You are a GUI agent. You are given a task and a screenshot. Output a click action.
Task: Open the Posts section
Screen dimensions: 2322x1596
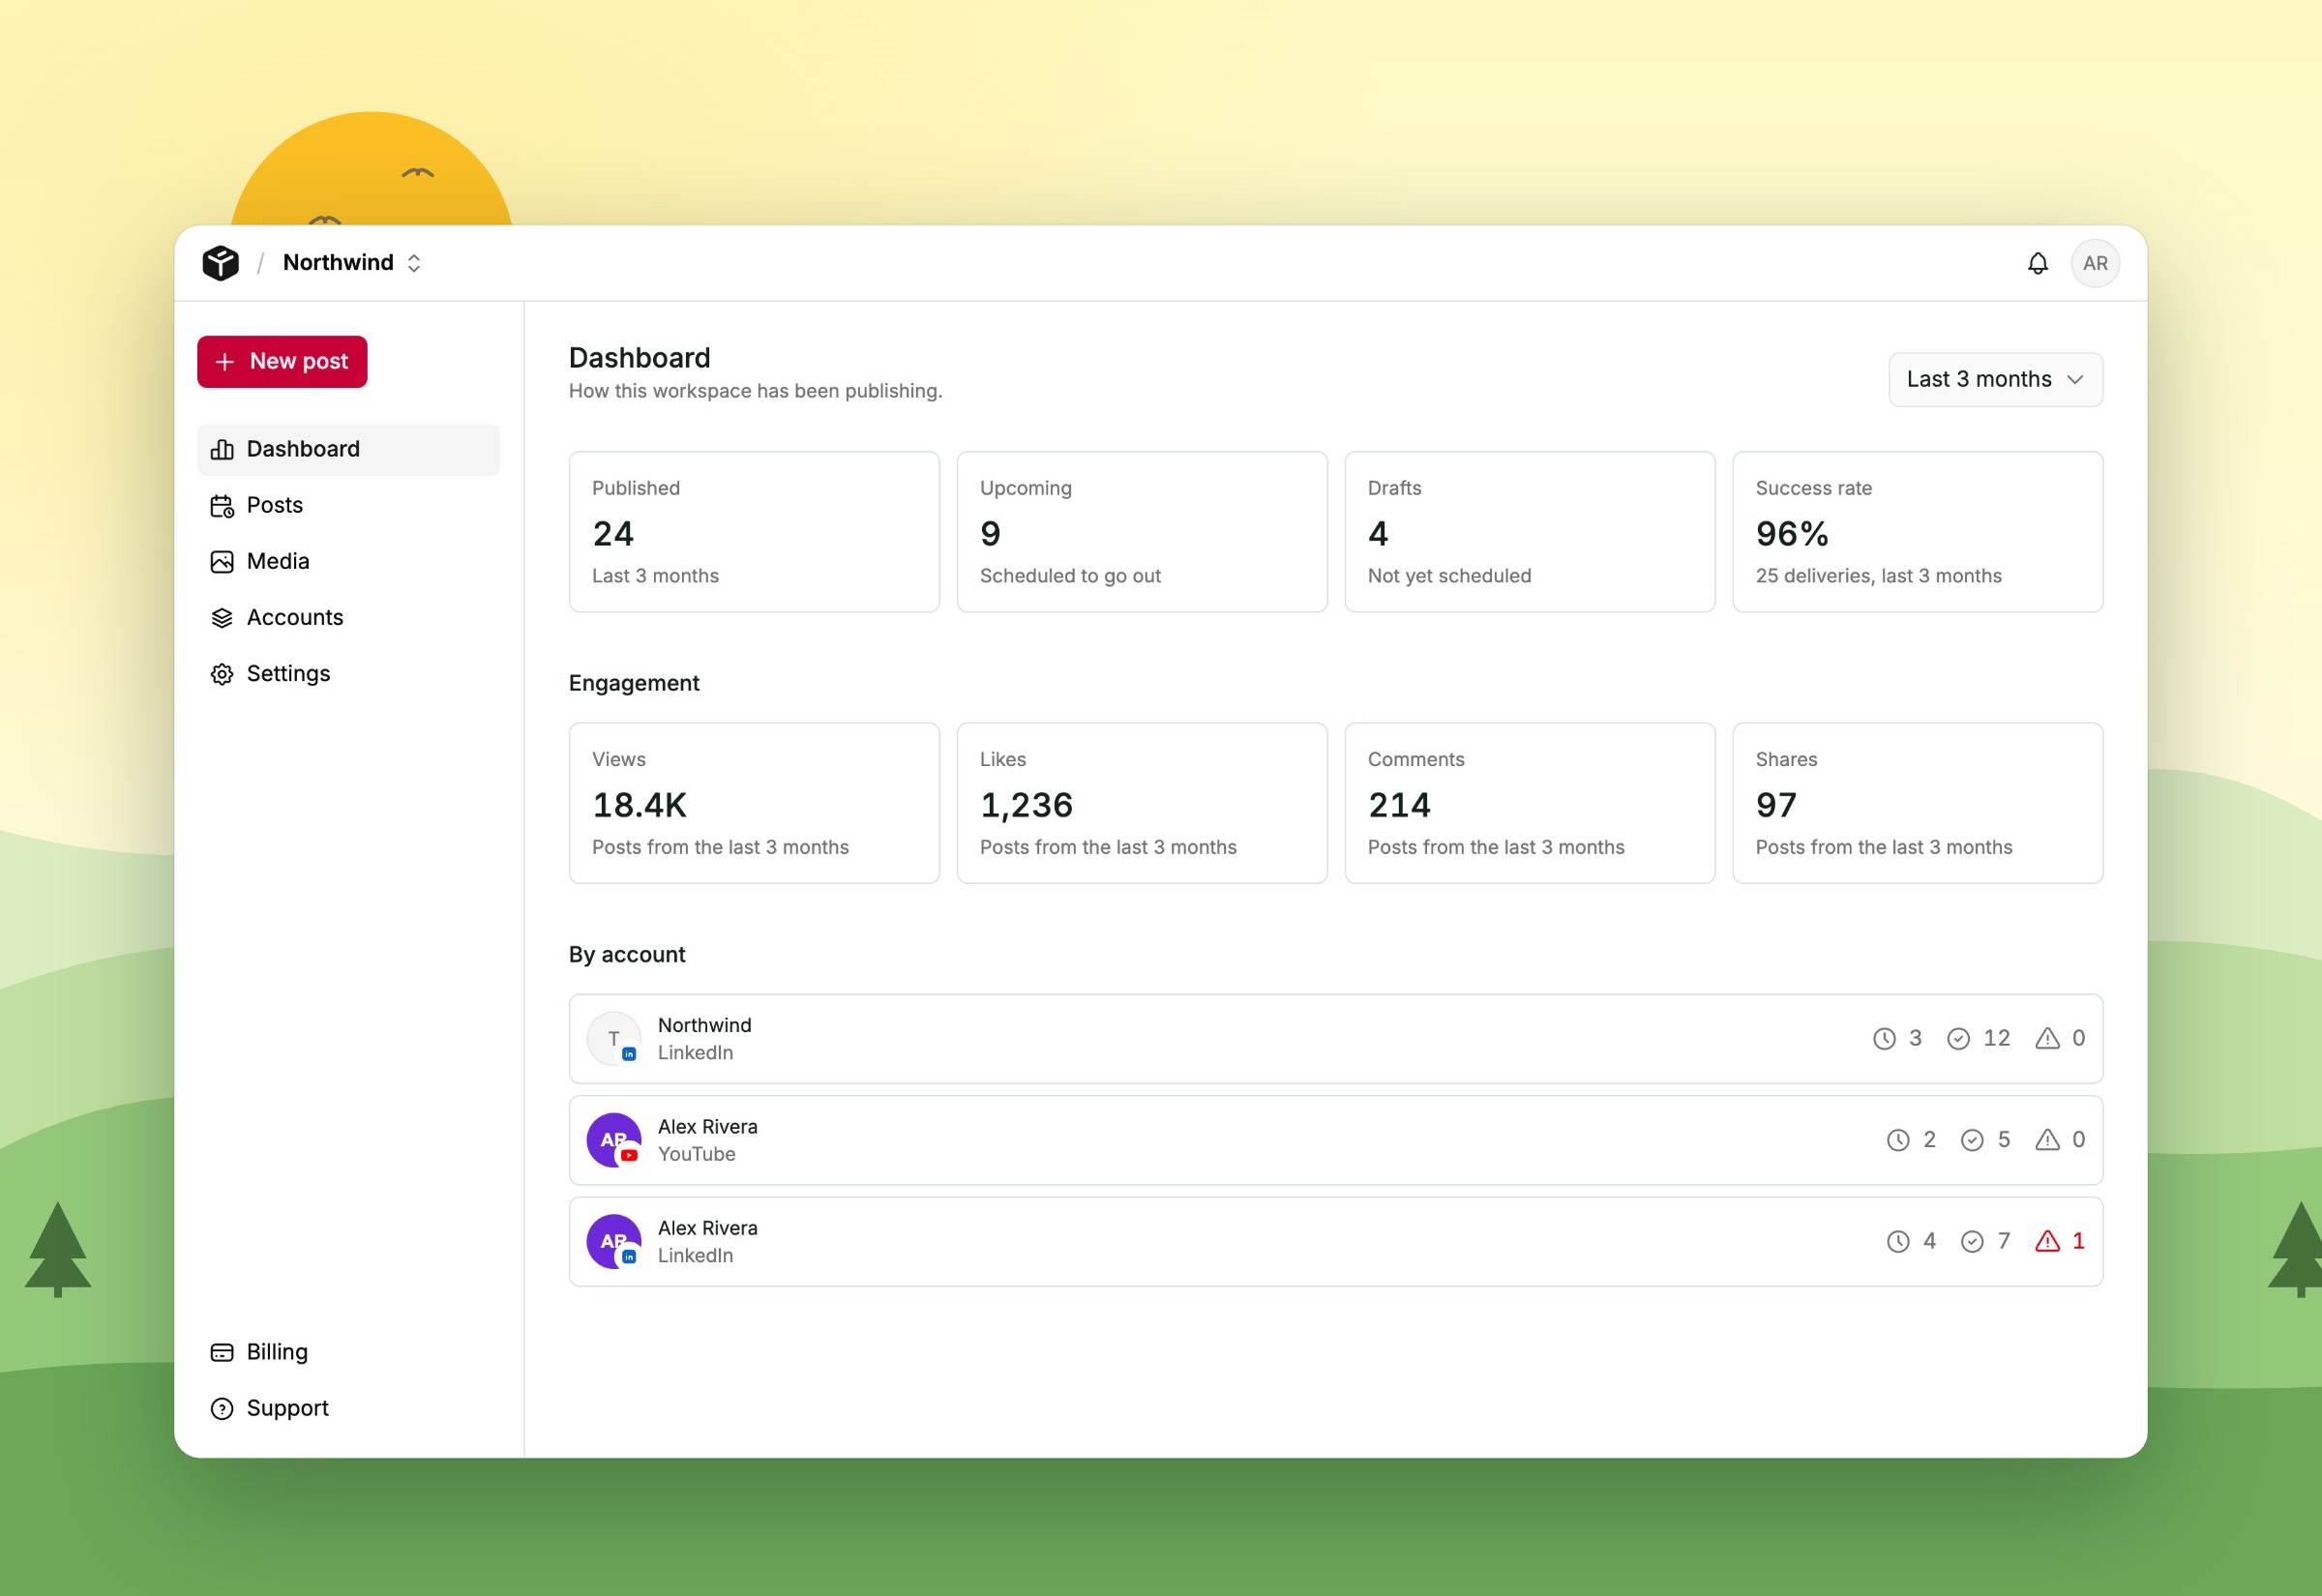(x=348, y=505)
